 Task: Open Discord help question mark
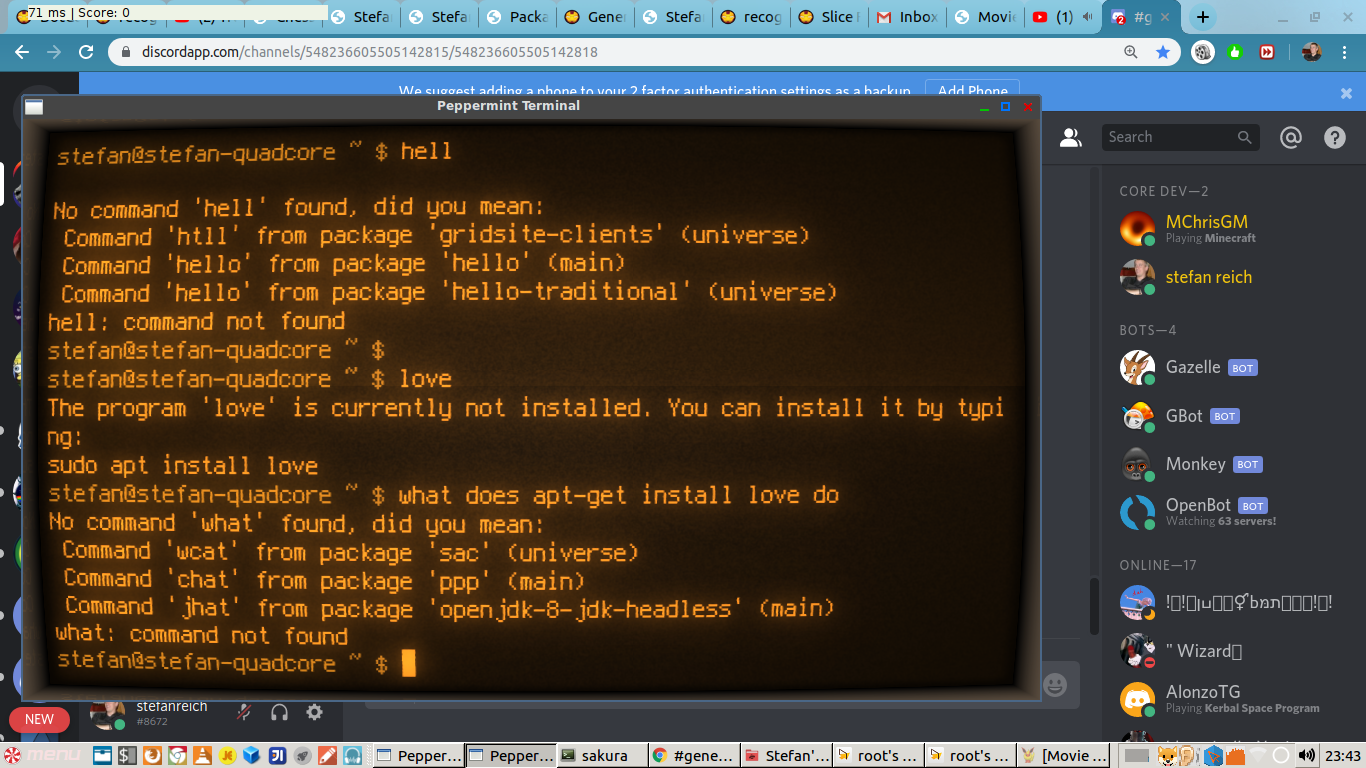click(x=1335, y=138)
